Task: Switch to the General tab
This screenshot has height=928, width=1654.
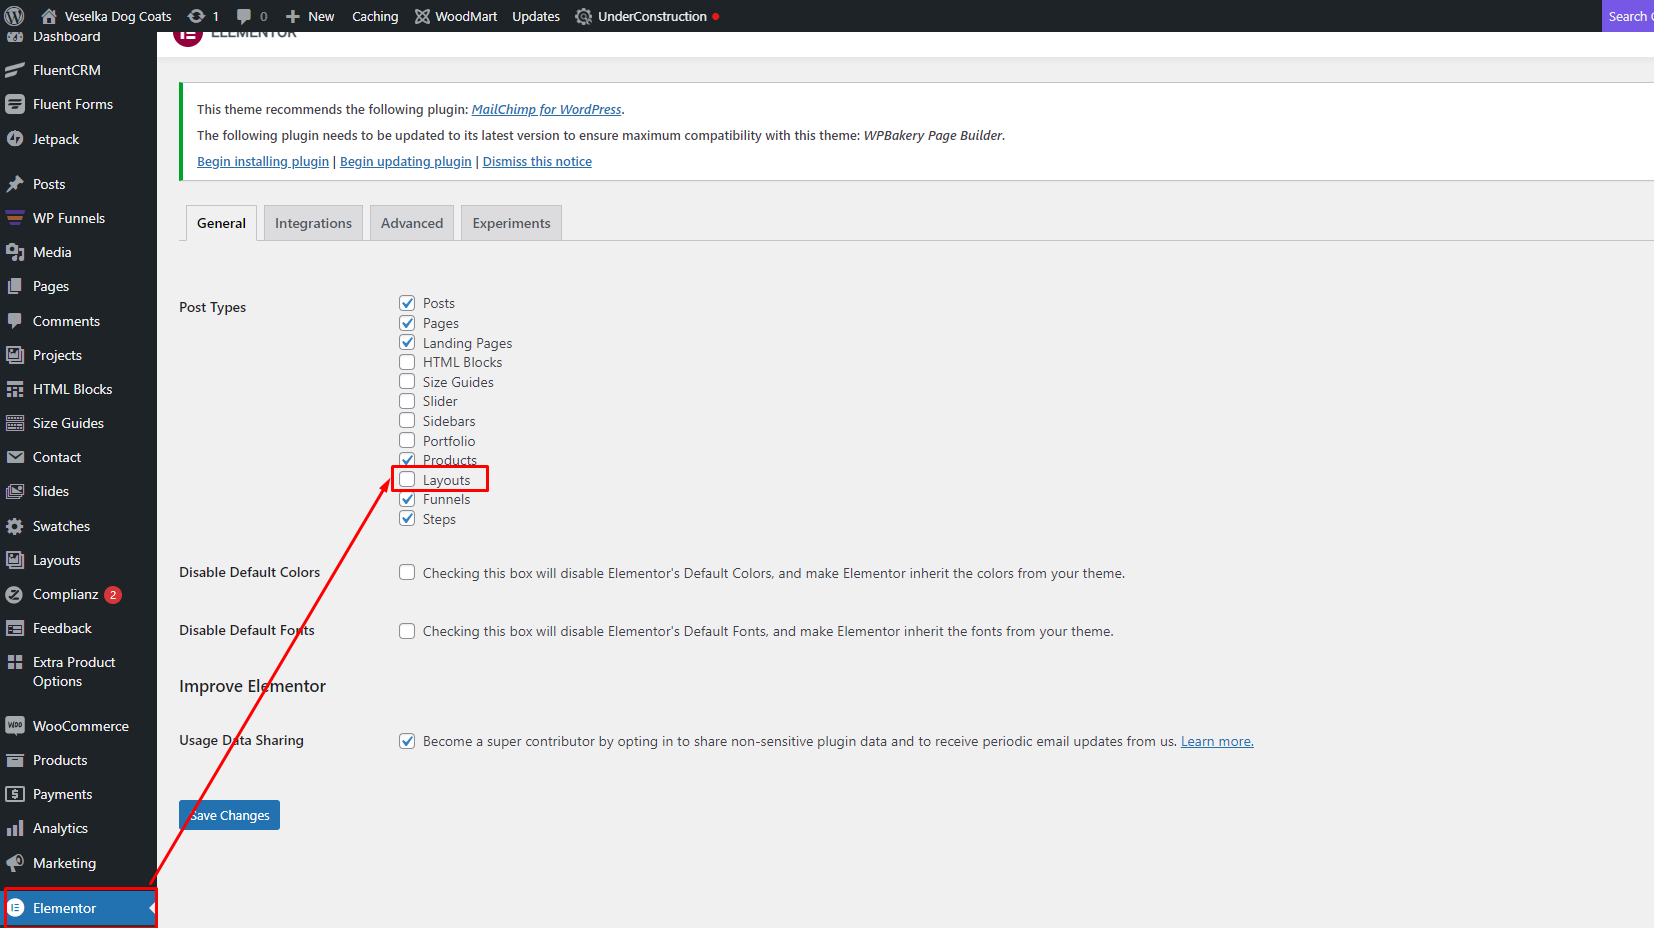Action: pos(221,223)
